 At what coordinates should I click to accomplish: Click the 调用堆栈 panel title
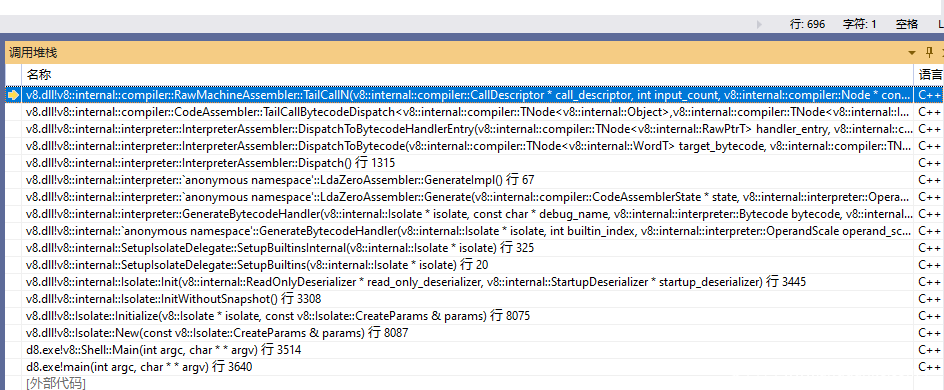(x=33, y=53)
